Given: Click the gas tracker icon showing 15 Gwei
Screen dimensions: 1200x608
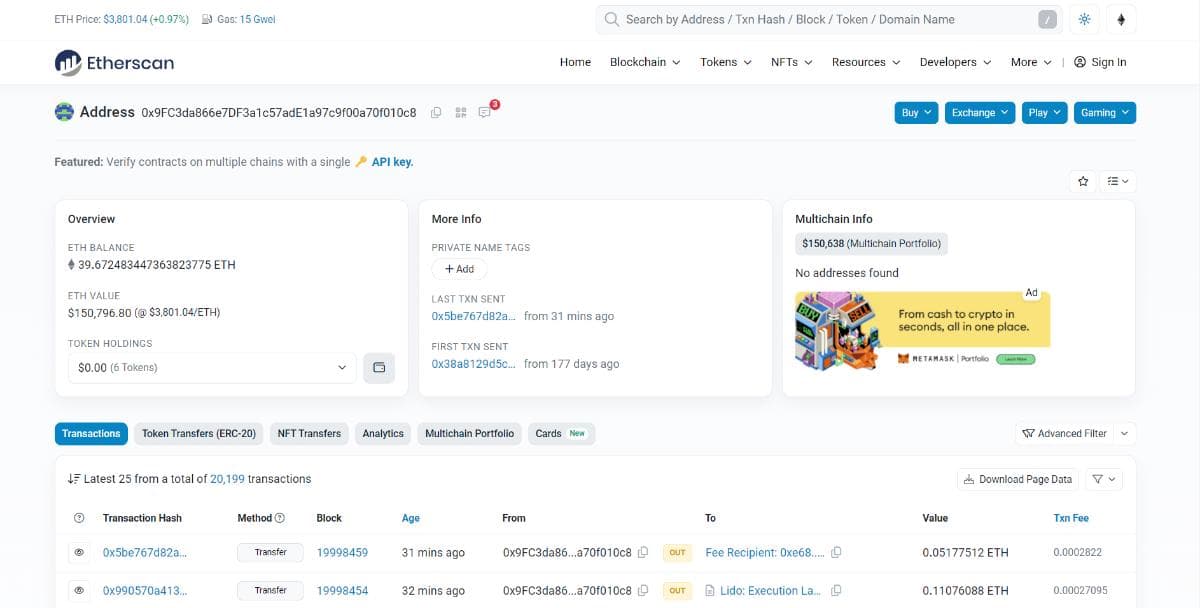Looking at the screenshot, I should (x=206, y=19).
